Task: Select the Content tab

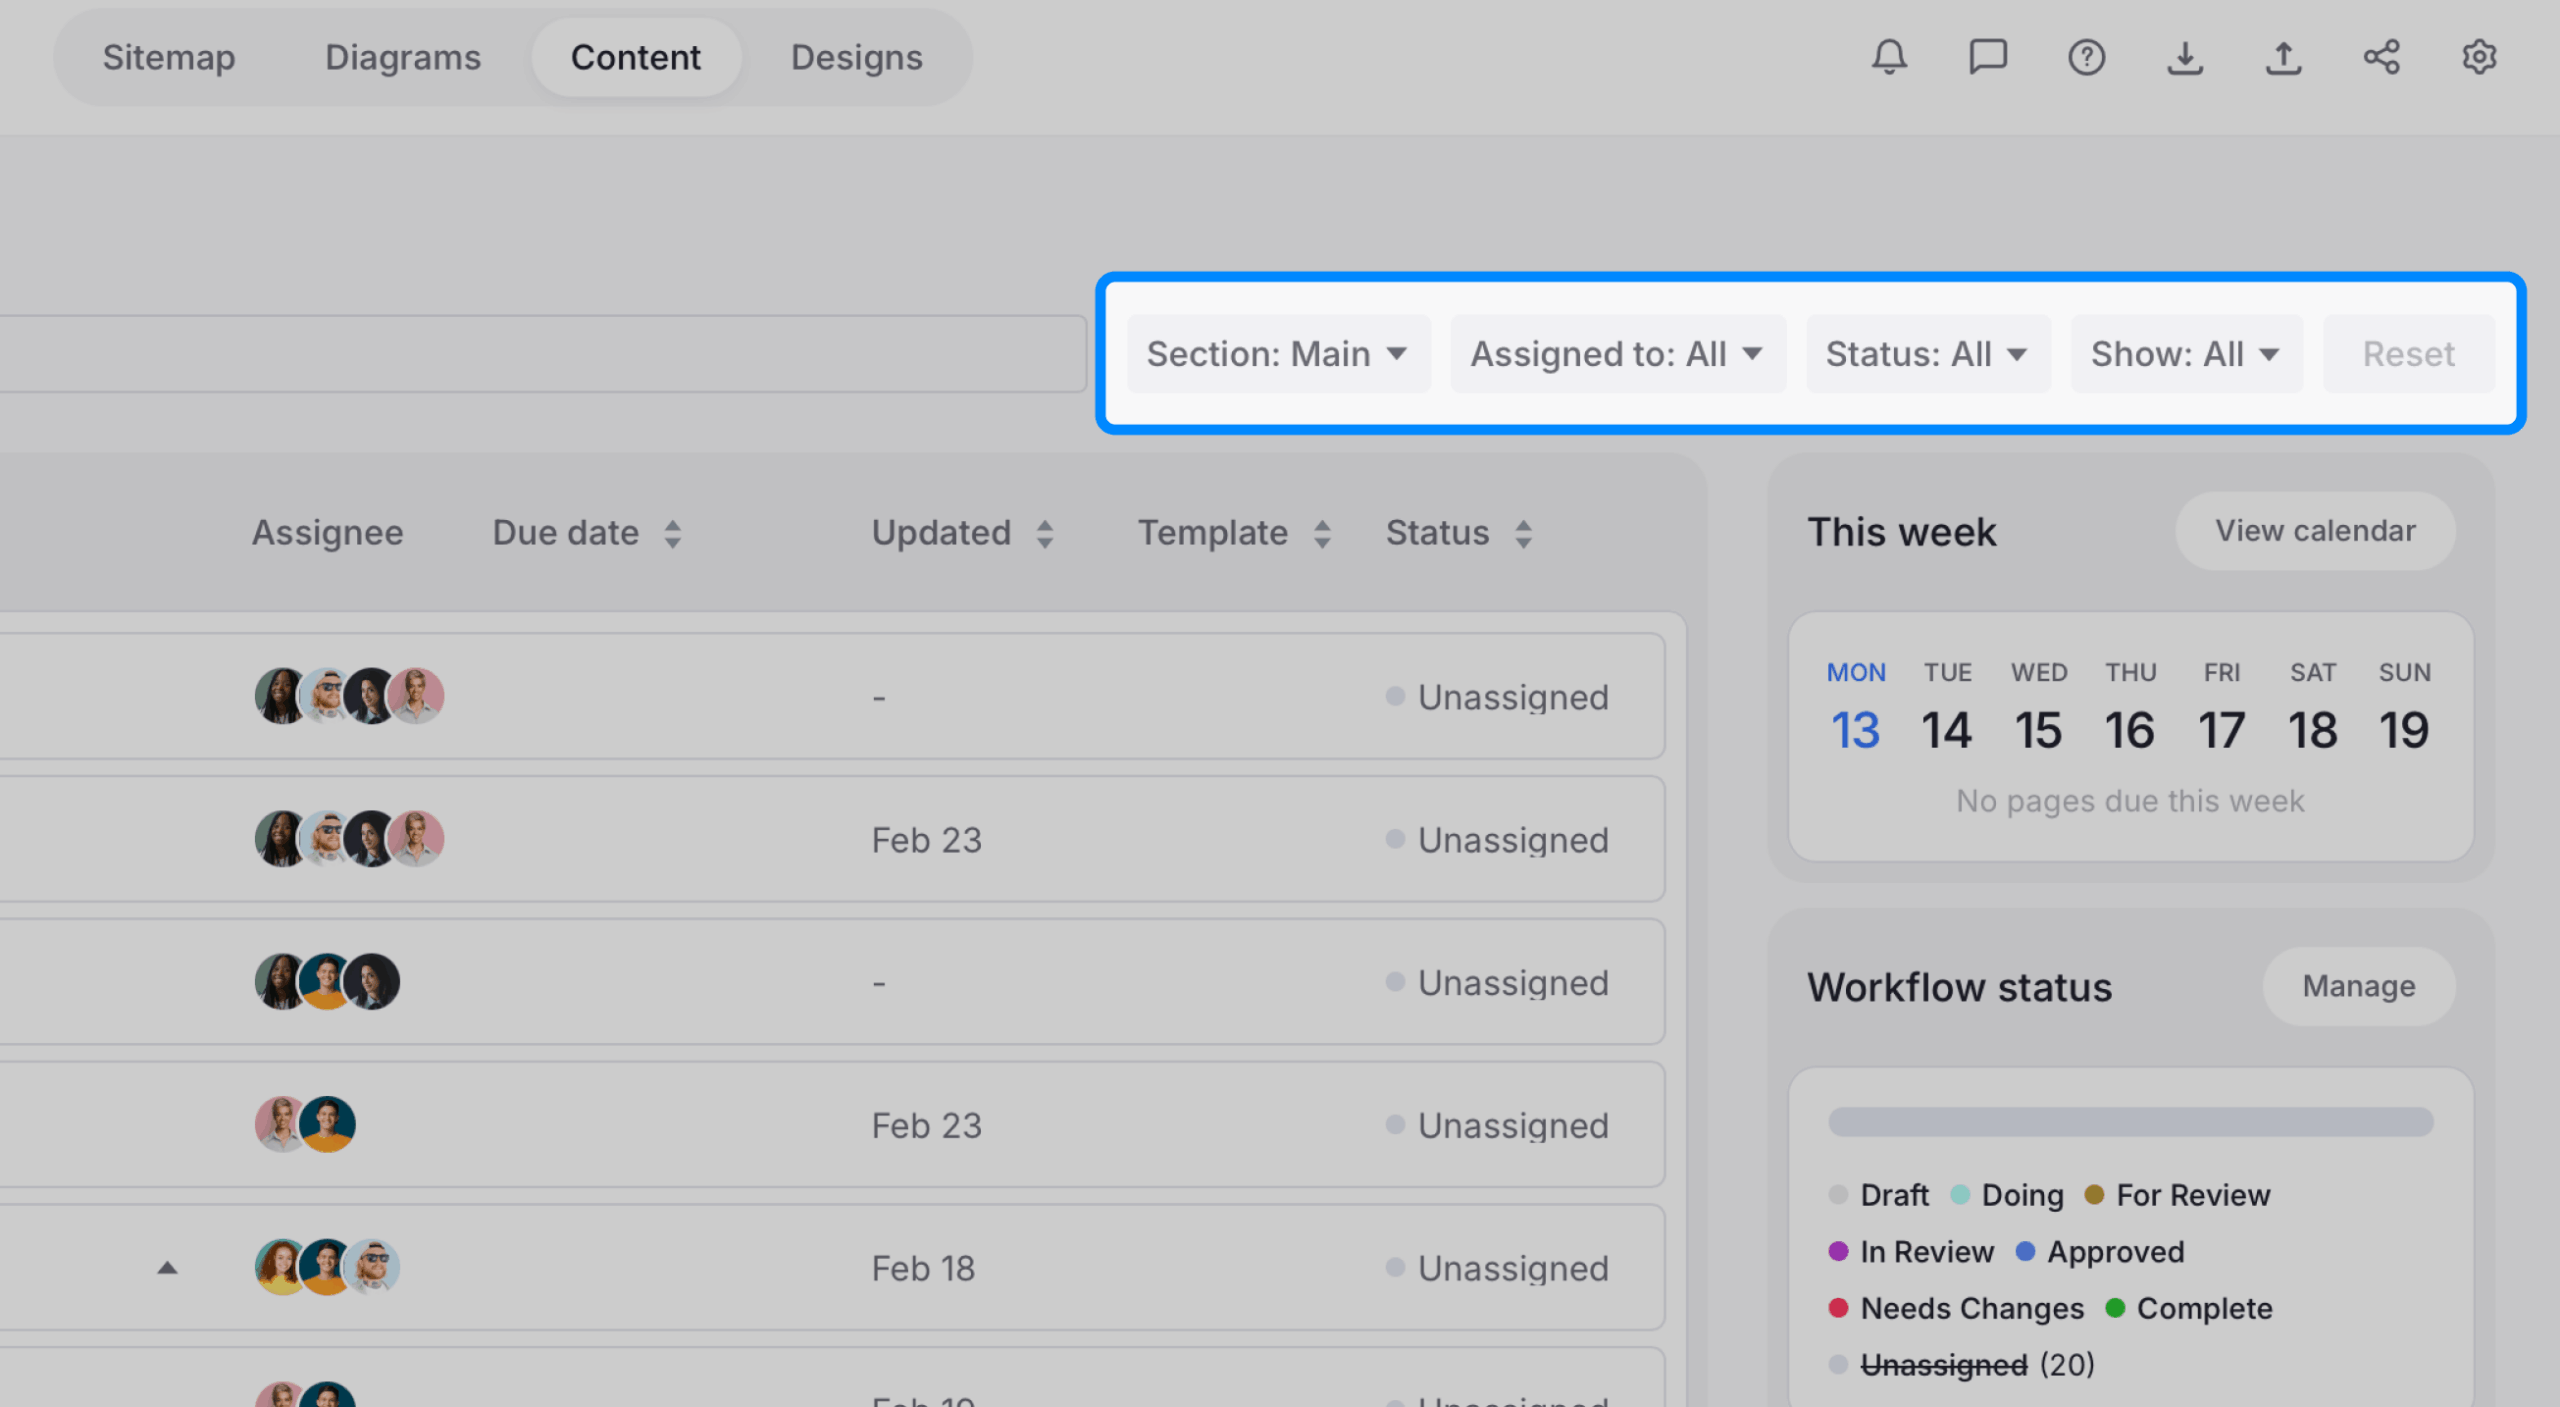Action: [636, 57]
